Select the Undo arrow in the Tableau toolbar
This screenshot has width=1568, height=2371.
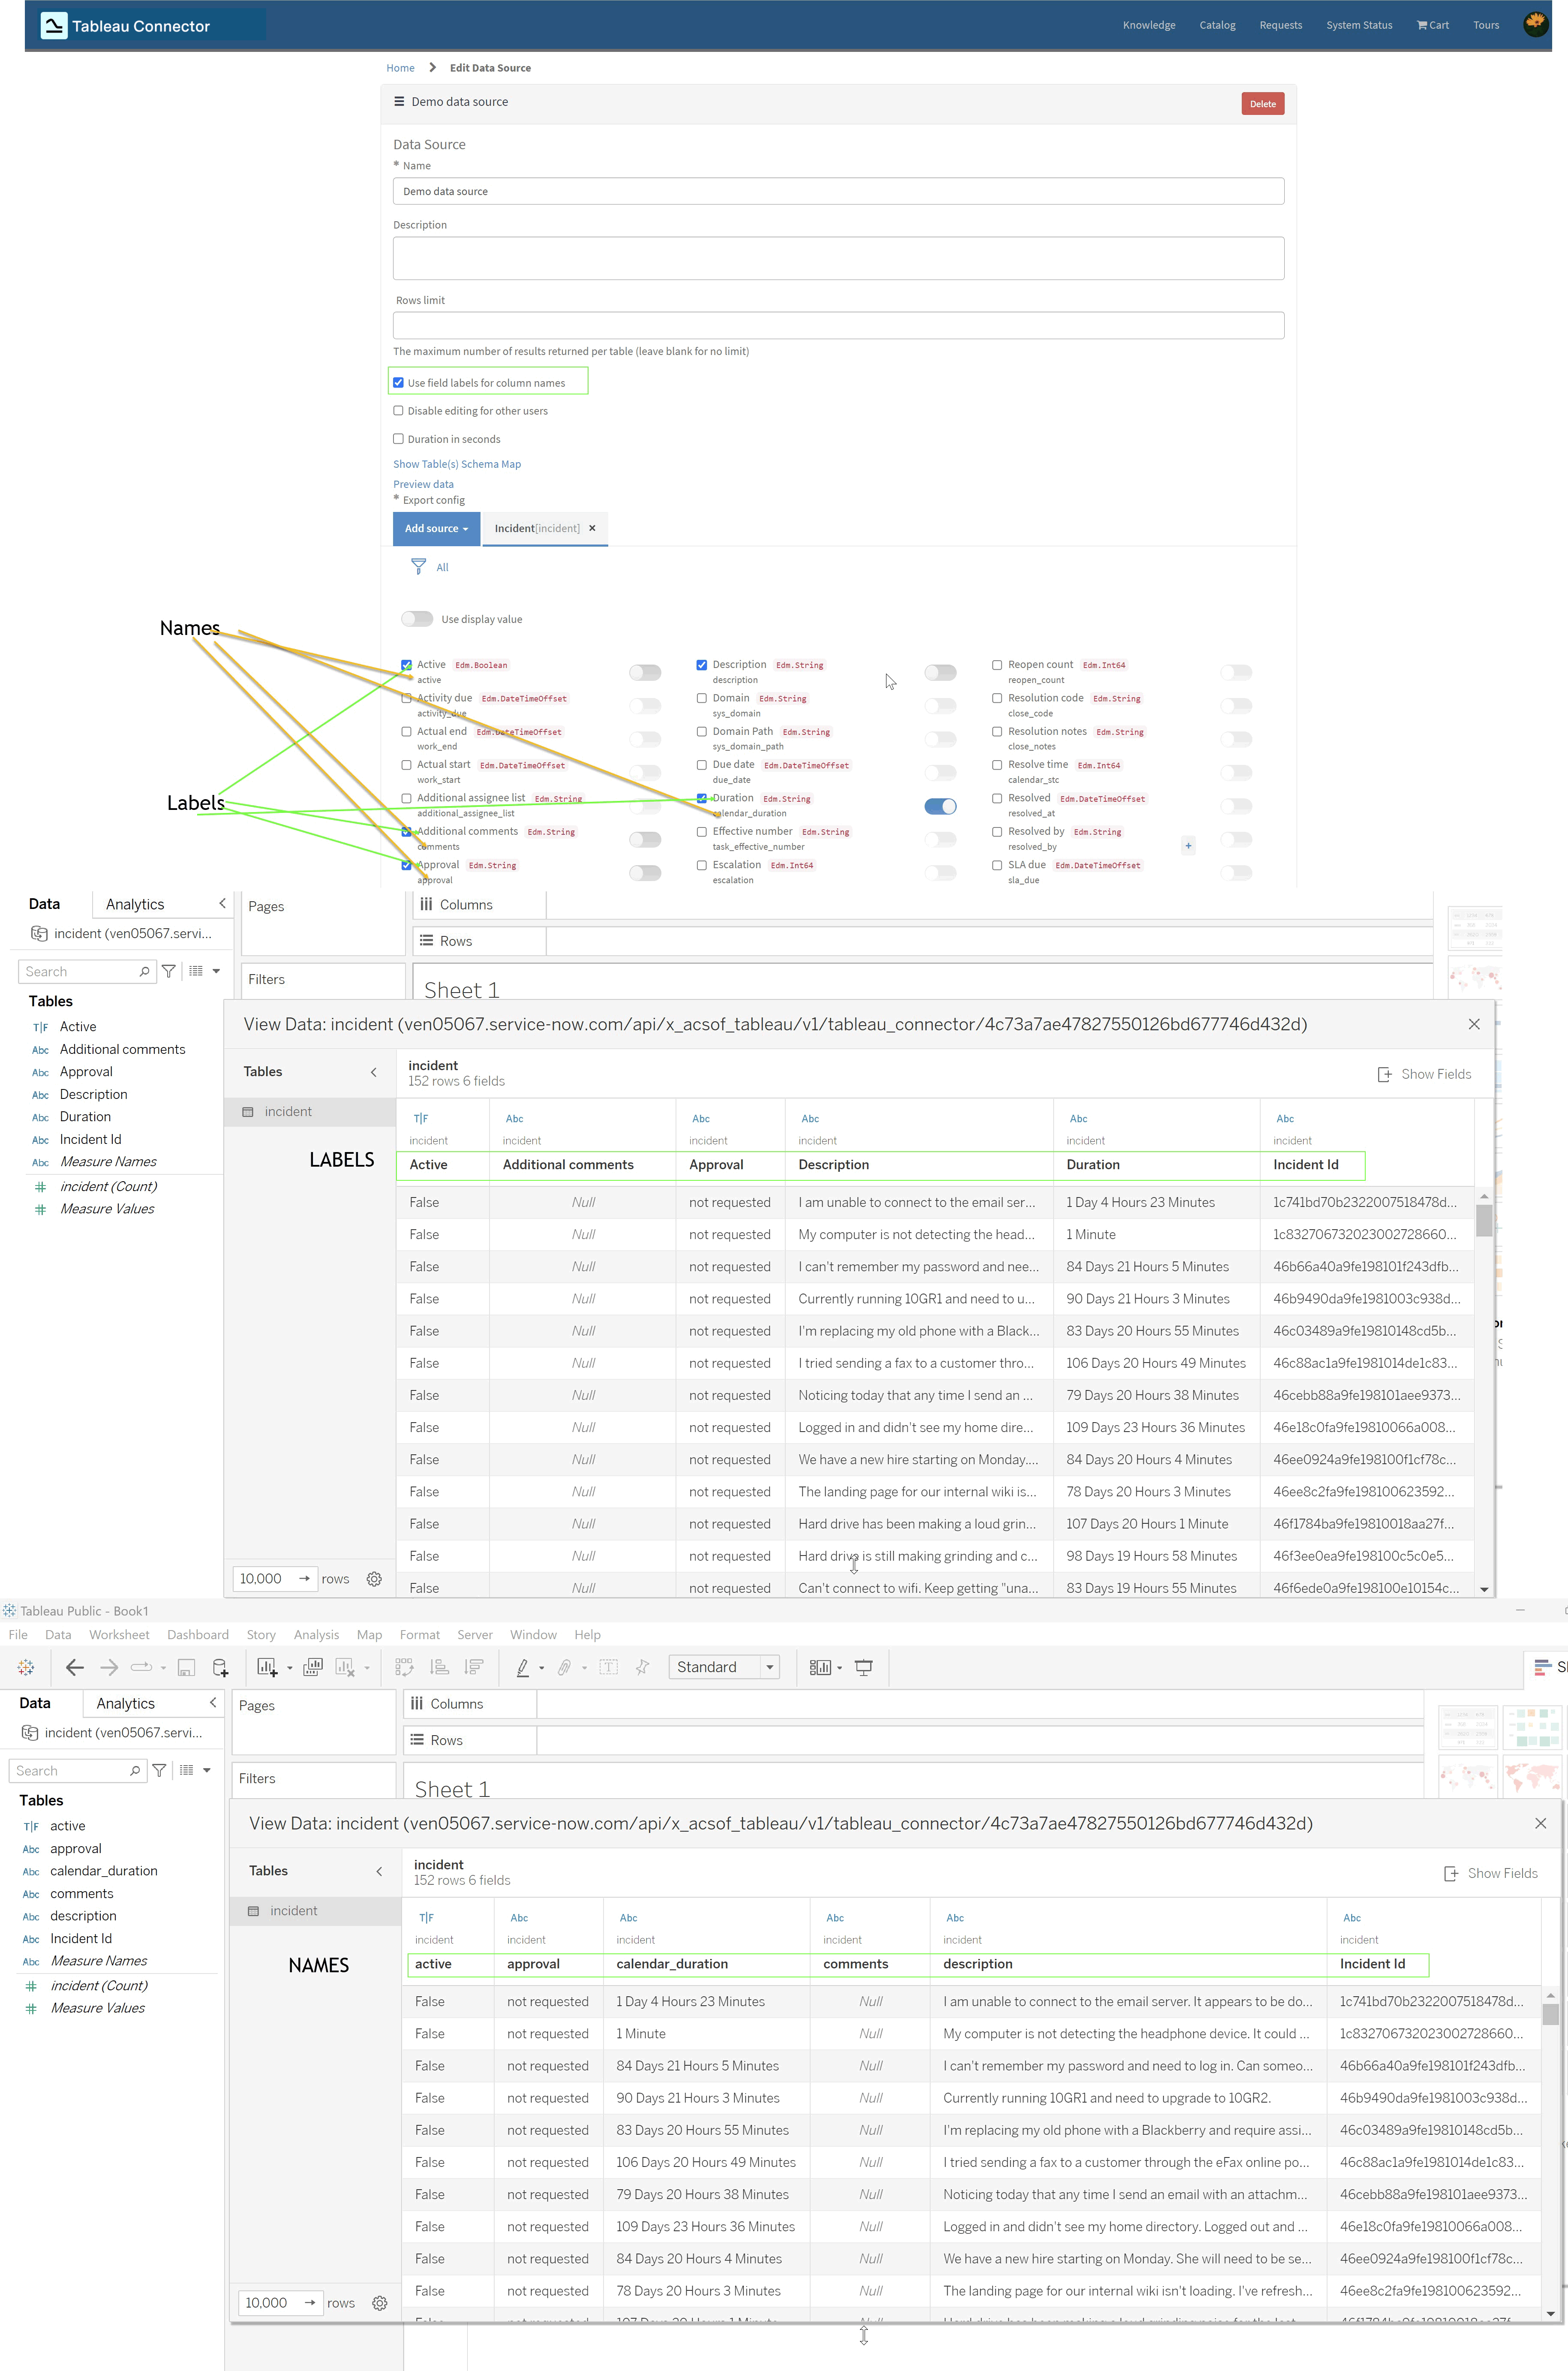pos(74,1667)
